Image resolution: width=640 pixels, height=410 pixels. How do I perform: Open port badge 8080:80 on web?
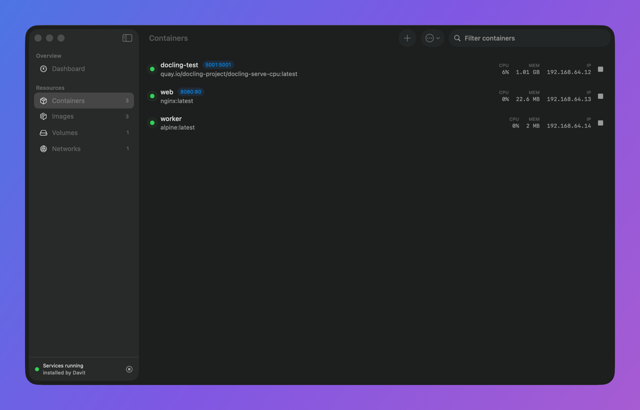191,92
